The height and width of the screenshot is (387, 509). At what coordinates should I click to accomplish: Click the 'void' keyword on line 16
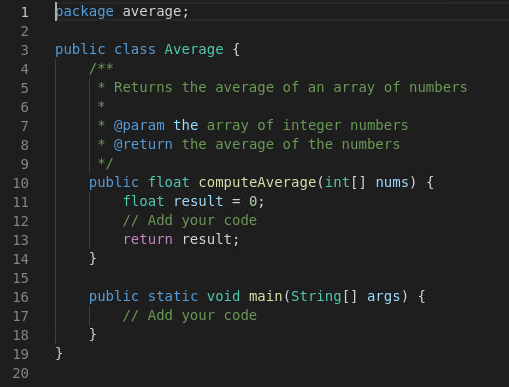pyautogui.click(x=223, y=296)
